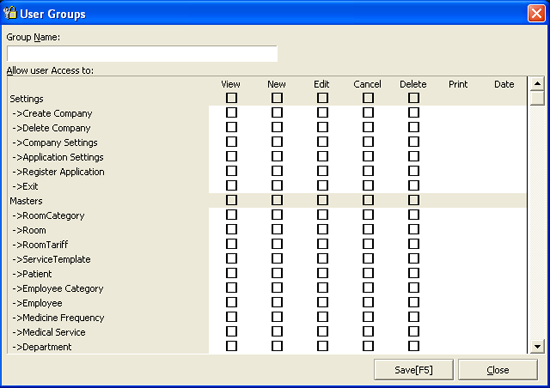Viewport: 550px width, 388px height.
Task: Check View for Settings row
Action: click(x=232, y=98)
